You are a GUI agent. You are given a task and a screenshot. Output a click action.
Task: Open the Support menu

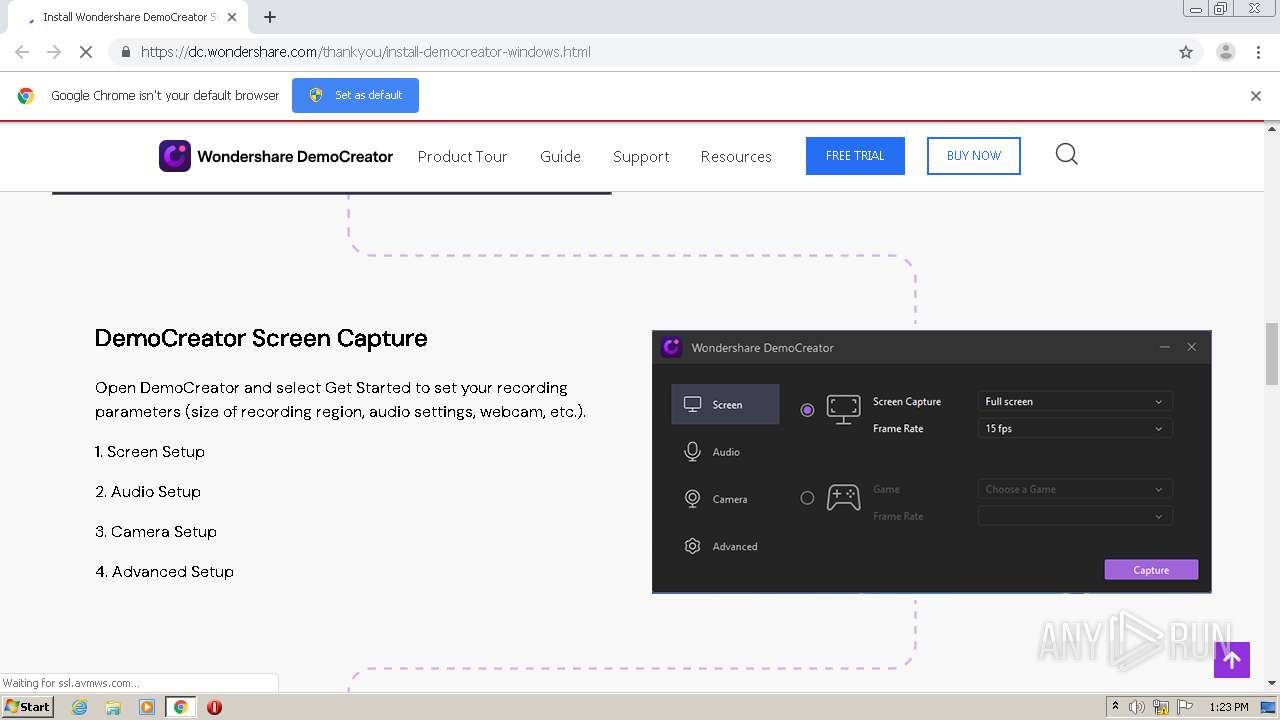[641, 156]
